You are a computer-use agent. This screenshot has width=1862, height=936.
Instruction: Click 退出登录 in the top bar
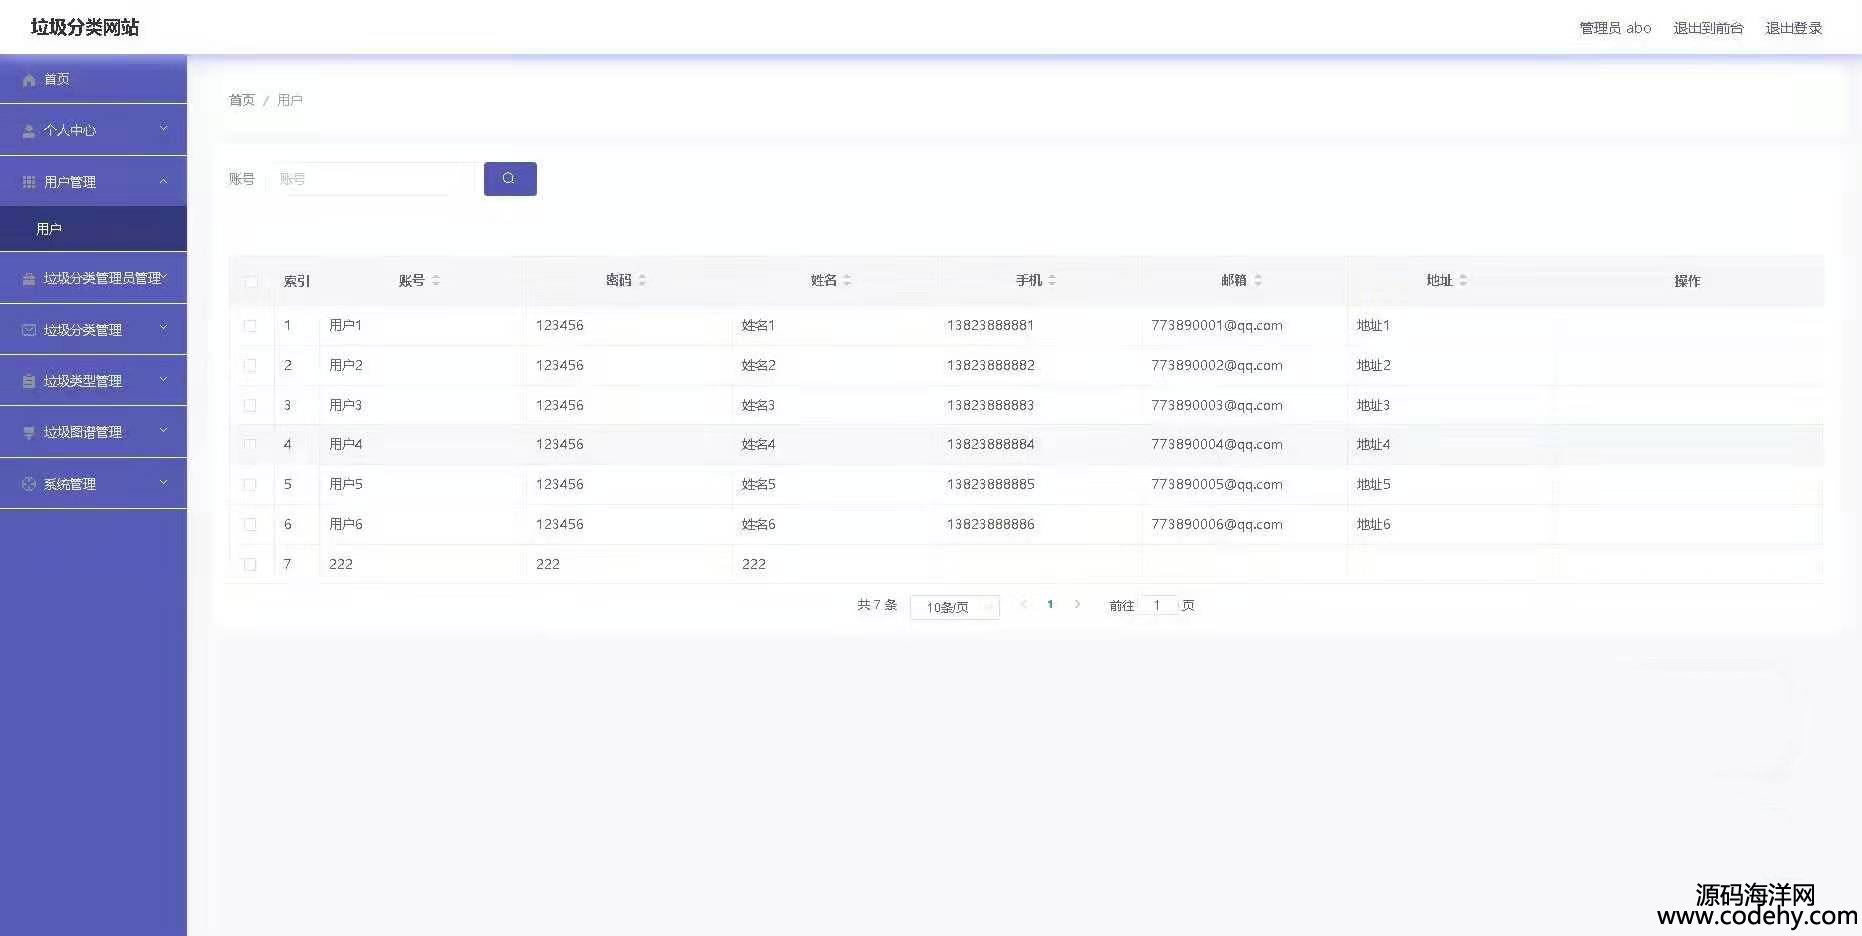[1793, 28]
